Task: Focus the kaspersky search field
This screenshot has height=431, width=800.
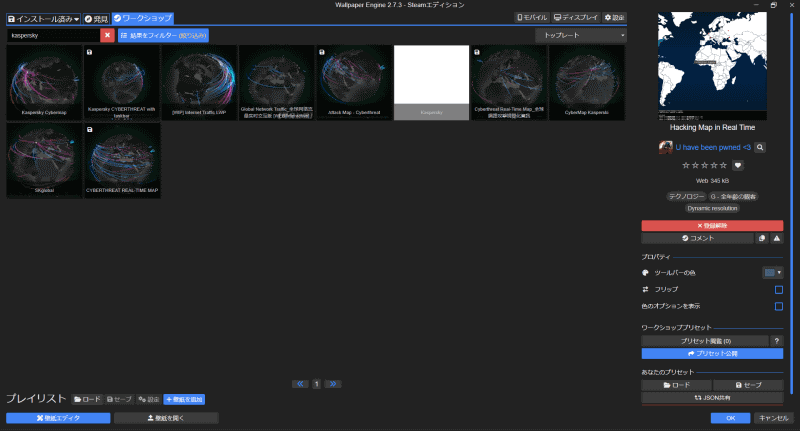Action: click(53, 35)
